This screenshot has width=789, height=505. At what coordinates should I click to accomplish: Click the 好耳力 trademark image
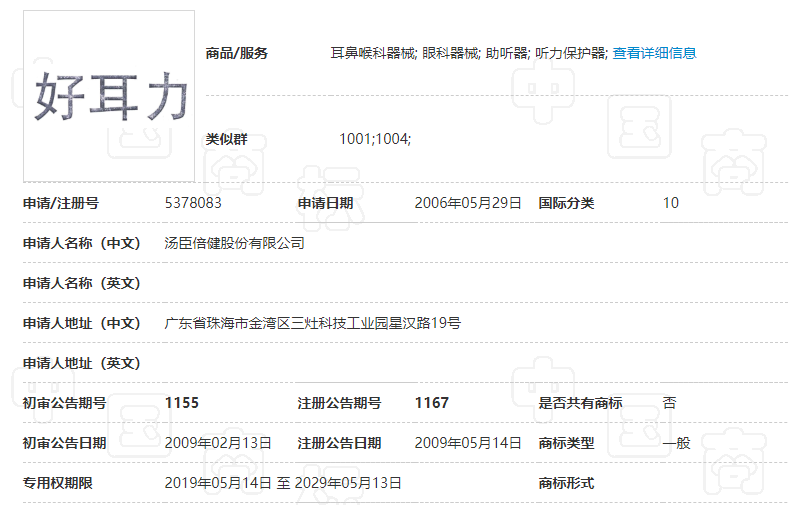109,96
